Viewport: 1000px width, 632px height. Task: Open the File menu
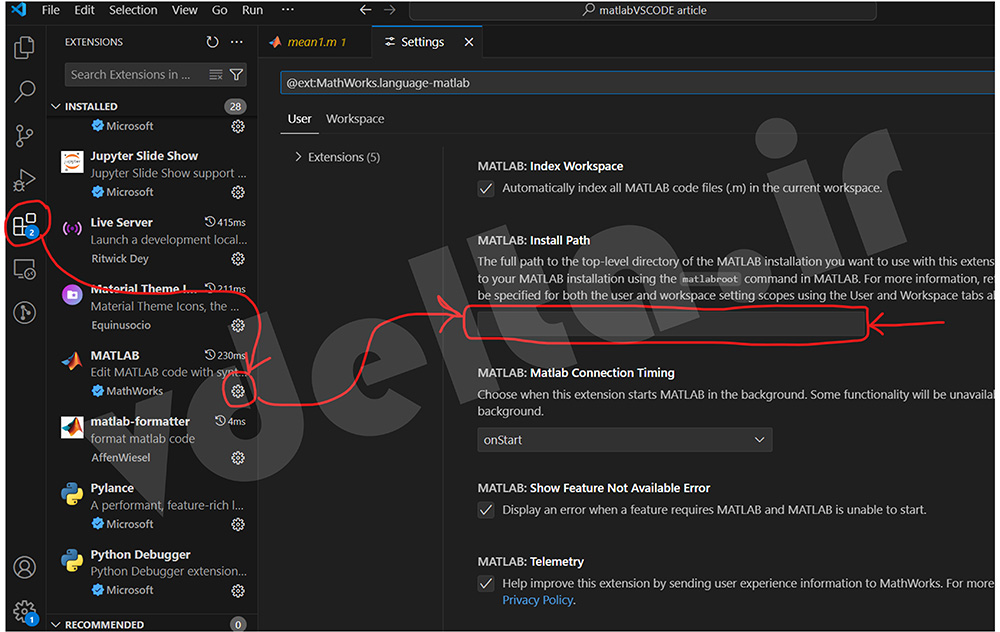50,10
